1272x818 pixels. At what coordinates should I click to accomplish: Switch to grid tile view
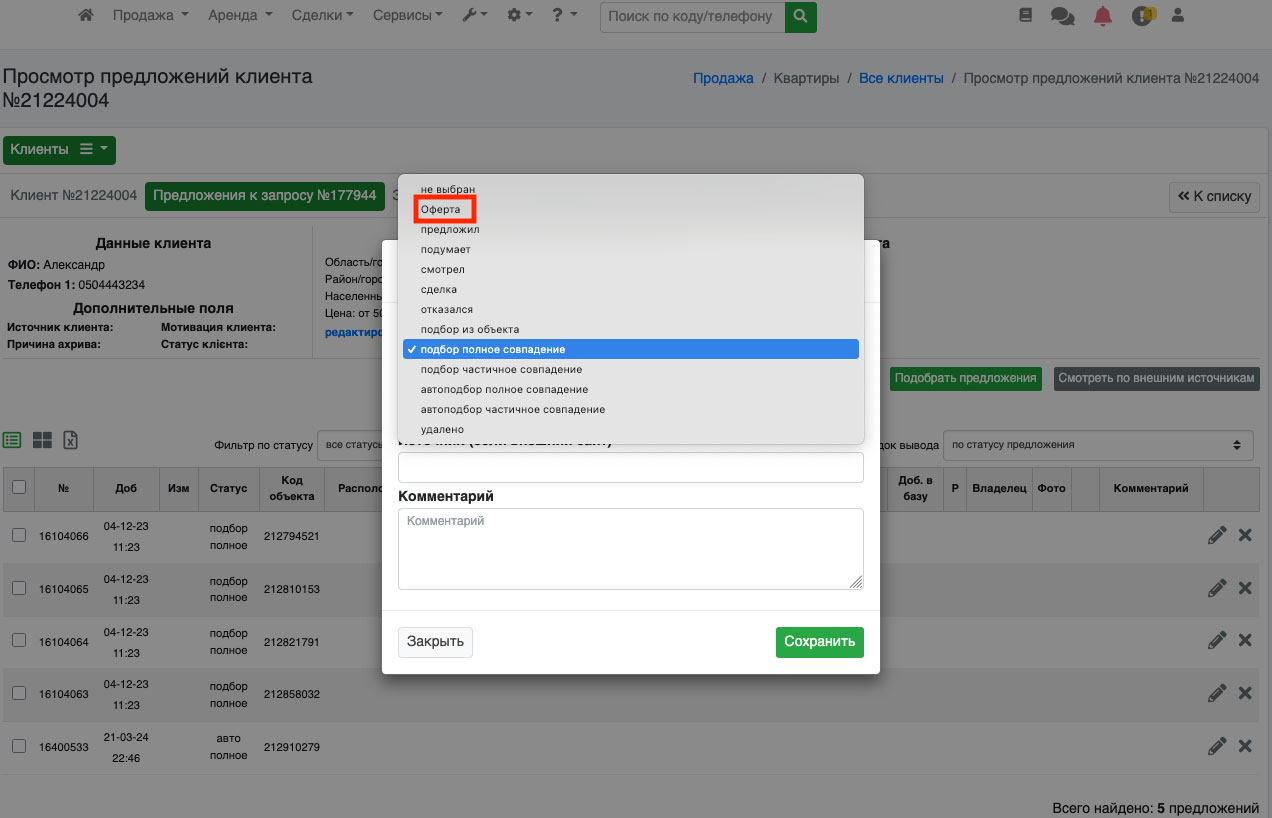(42, 440)
